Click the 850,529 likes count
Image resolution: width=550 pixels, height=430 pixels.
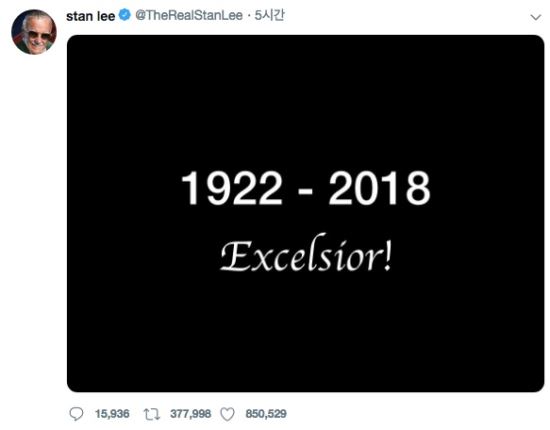(266, 414)
